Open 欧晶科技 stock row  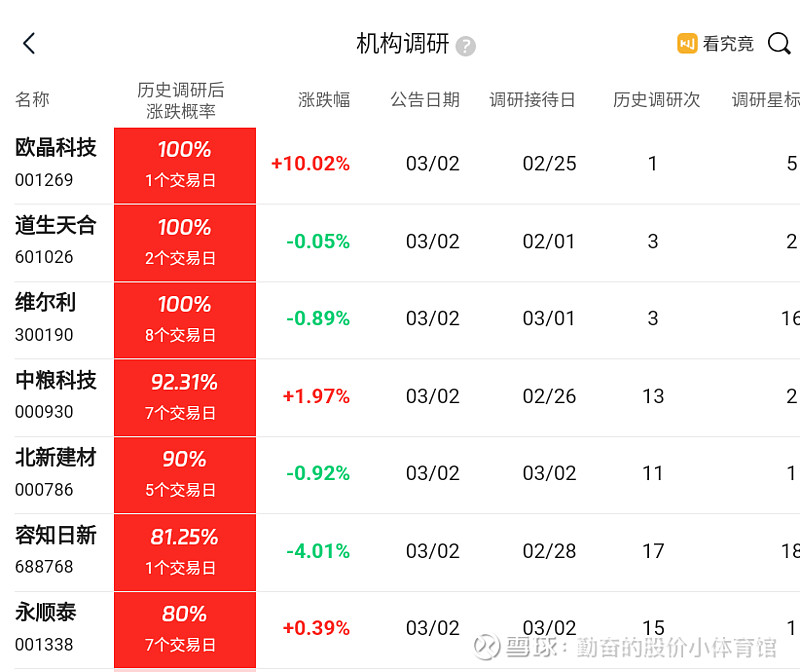tap(400, 165)
